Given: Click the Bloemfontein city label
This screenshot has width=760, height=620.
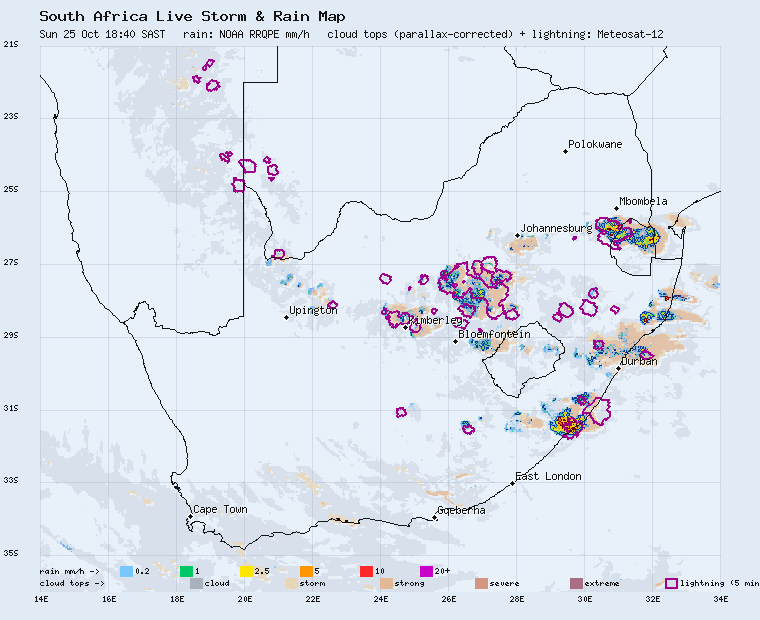Looking at the screenshot, I should (494, 334).
